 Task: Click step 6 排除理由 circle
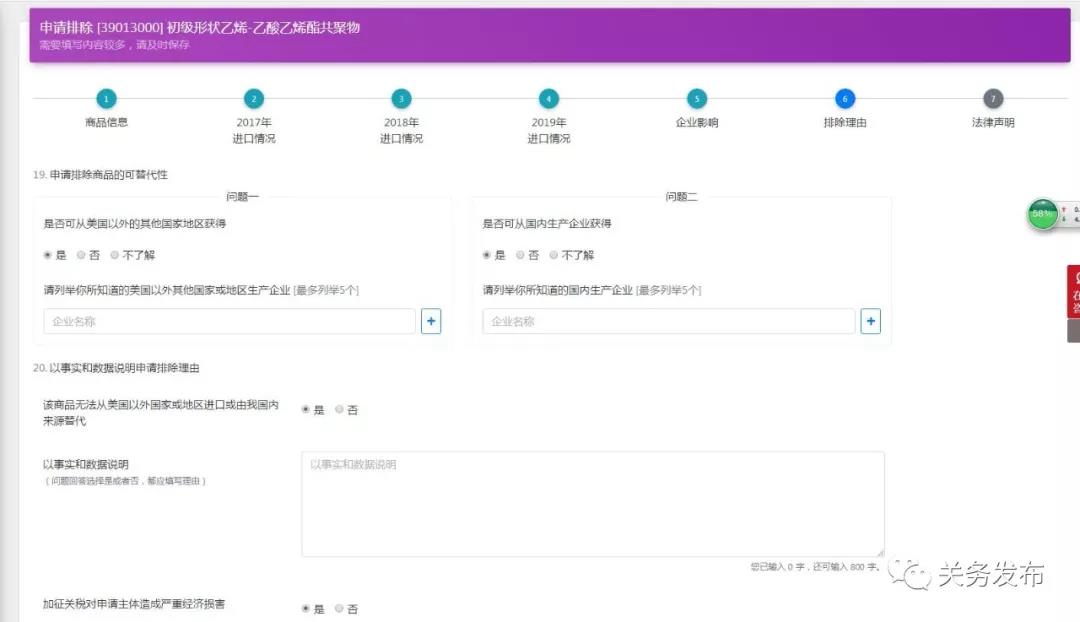point(845,99)
